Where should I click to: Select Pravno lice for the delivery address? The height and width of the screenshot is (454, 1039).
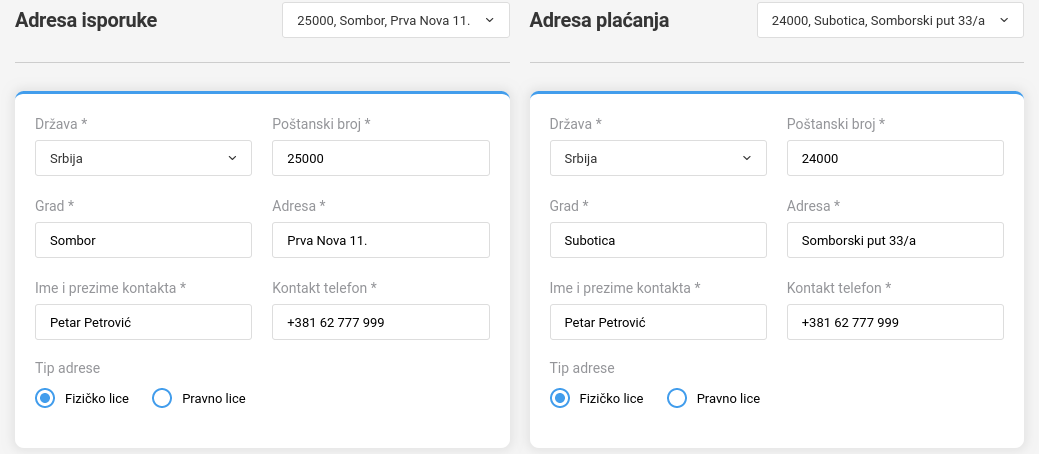pos(162,398)
